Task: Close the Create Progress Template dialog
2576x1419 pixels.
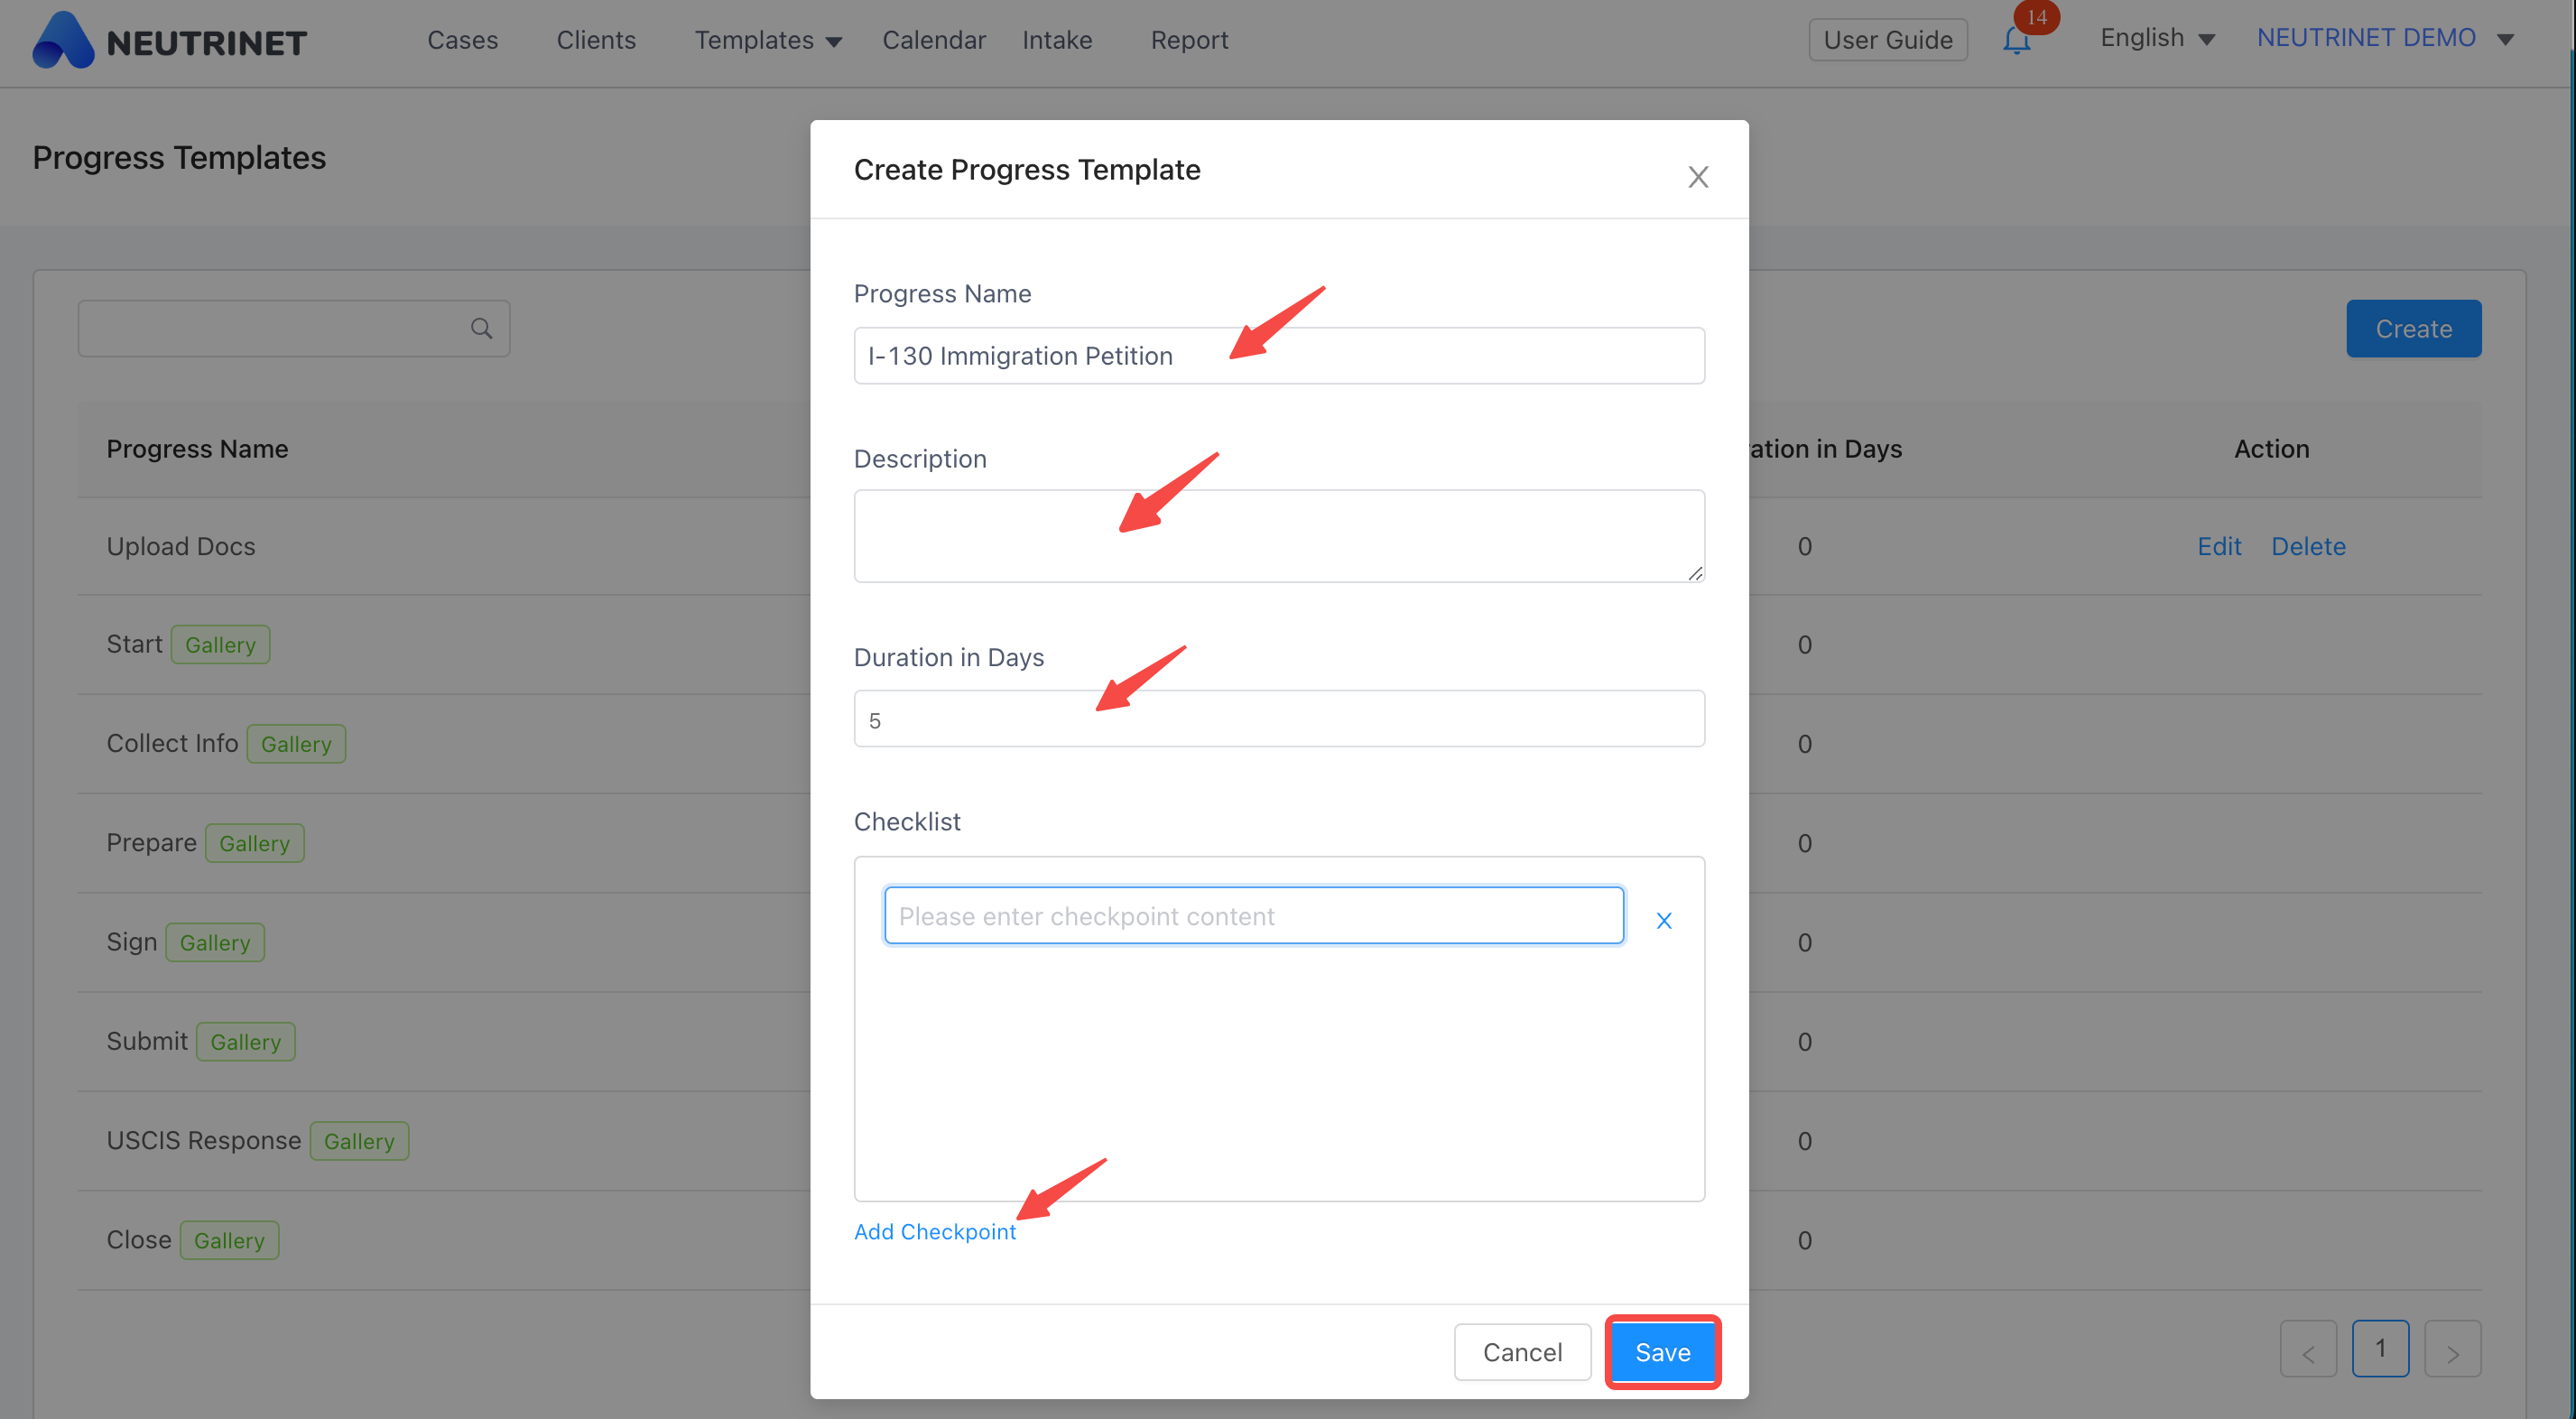Action: click(1698, 177)
